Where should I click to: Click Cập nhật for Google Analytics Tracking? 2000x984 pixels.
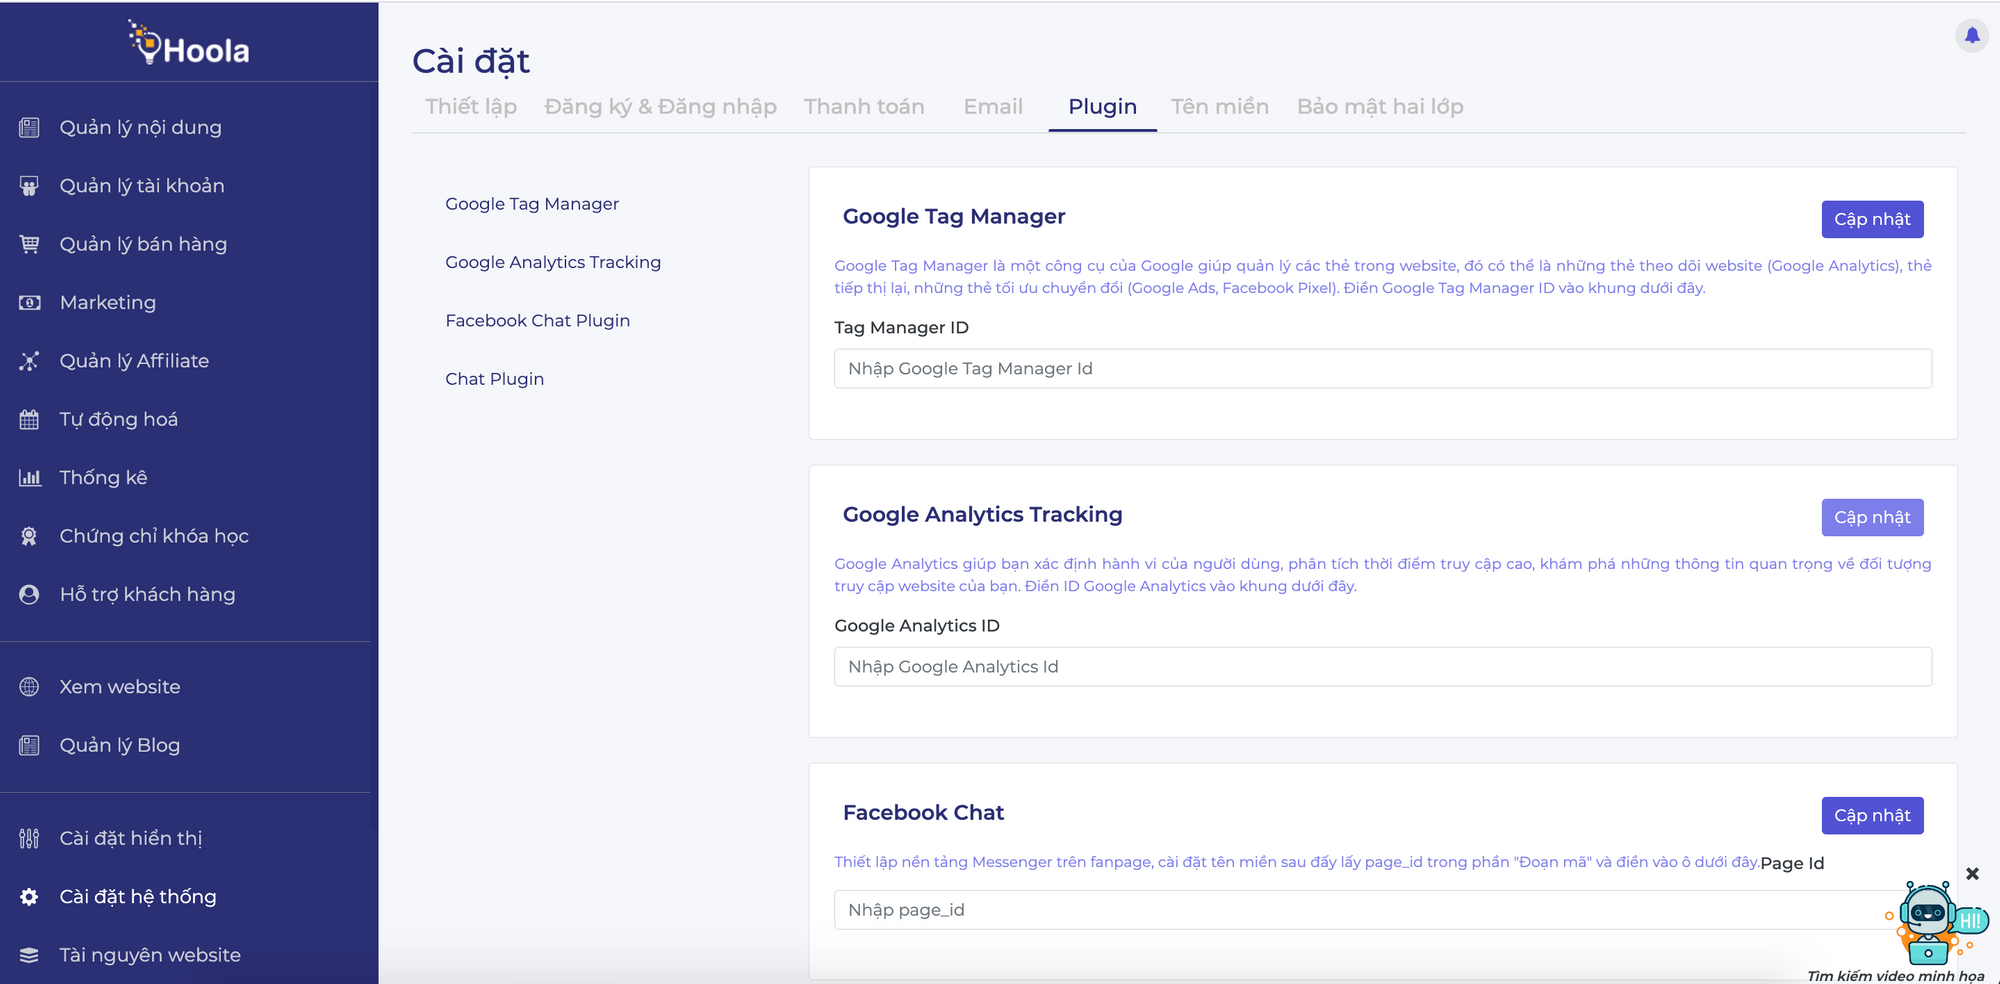[1872, 517]
